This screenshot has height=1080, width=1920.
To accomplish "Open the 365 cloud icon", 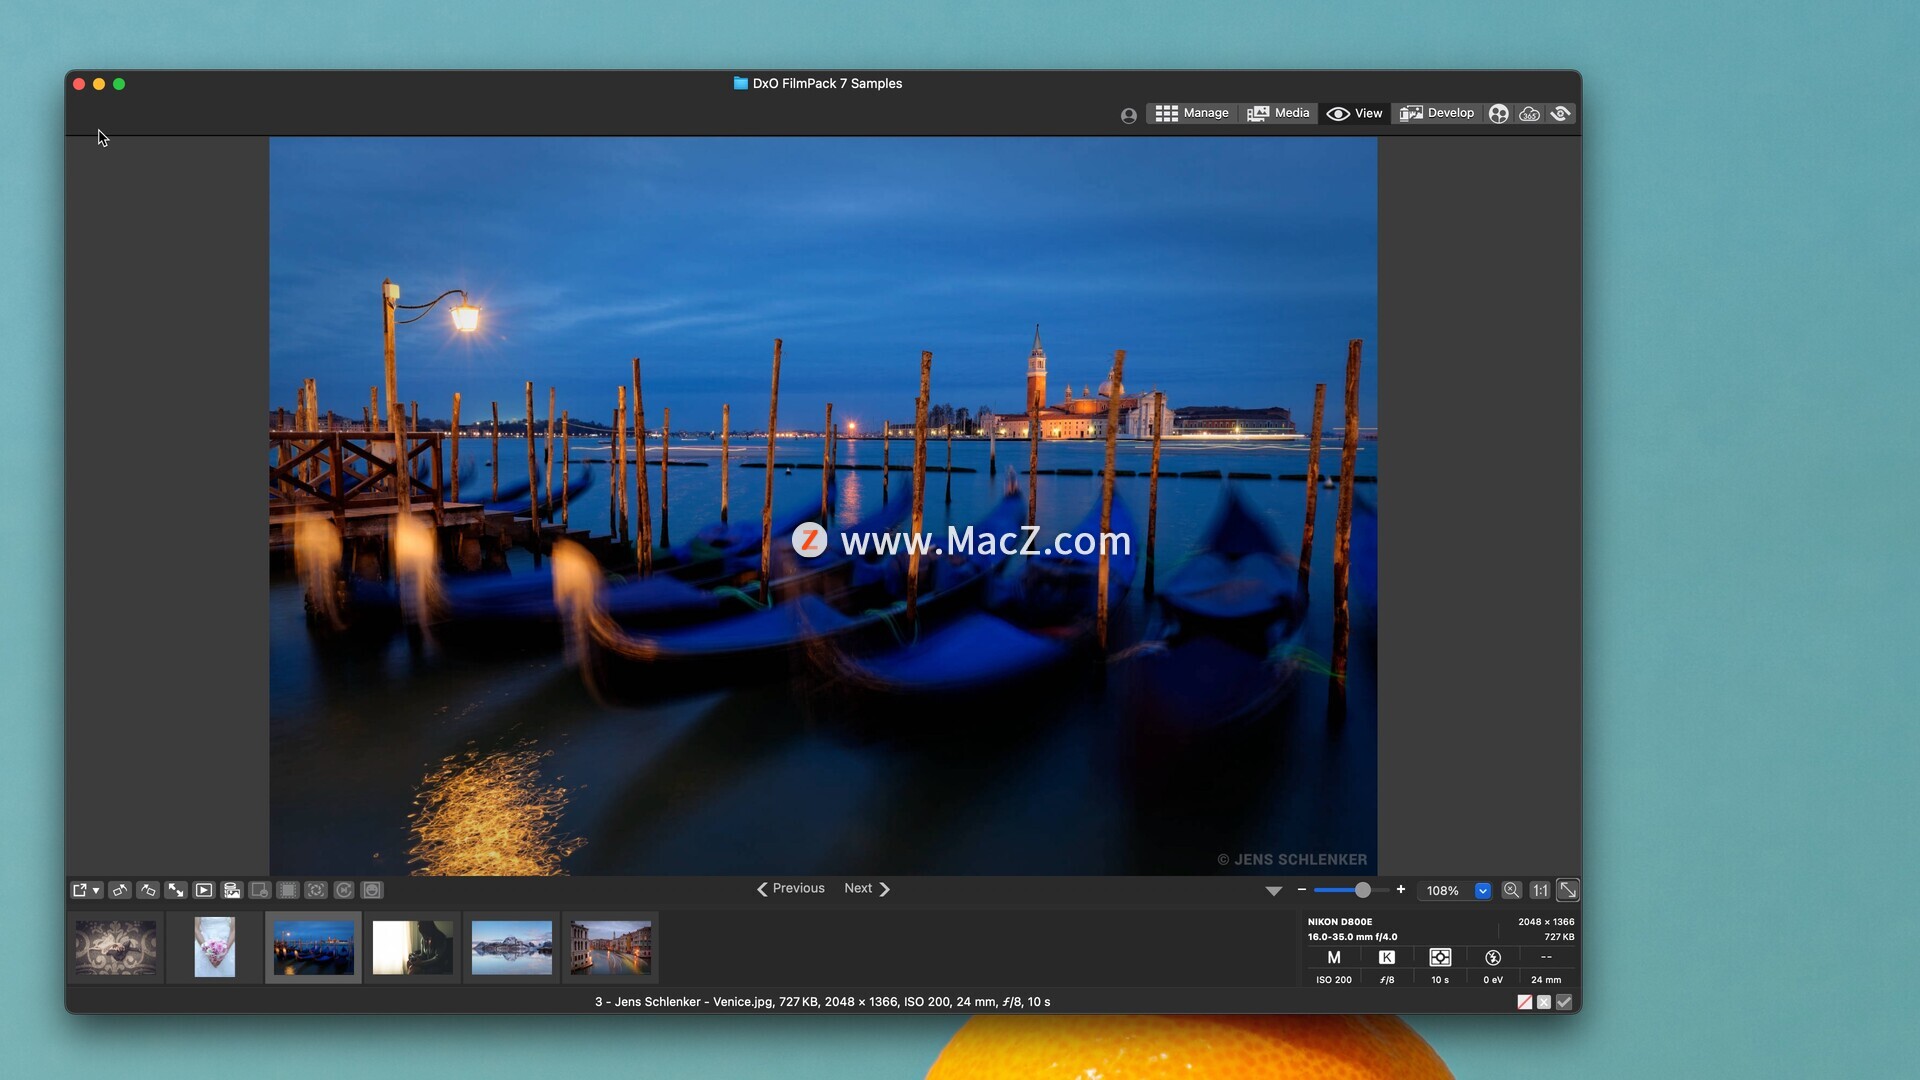I will pos(1529,114).
